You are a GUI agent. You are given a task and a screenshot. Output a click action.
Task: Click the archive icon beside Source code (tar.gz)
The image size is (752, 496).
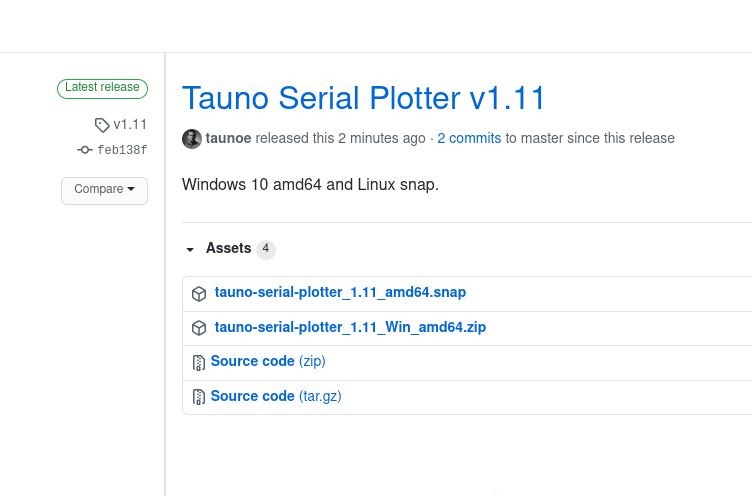(199, 397)
